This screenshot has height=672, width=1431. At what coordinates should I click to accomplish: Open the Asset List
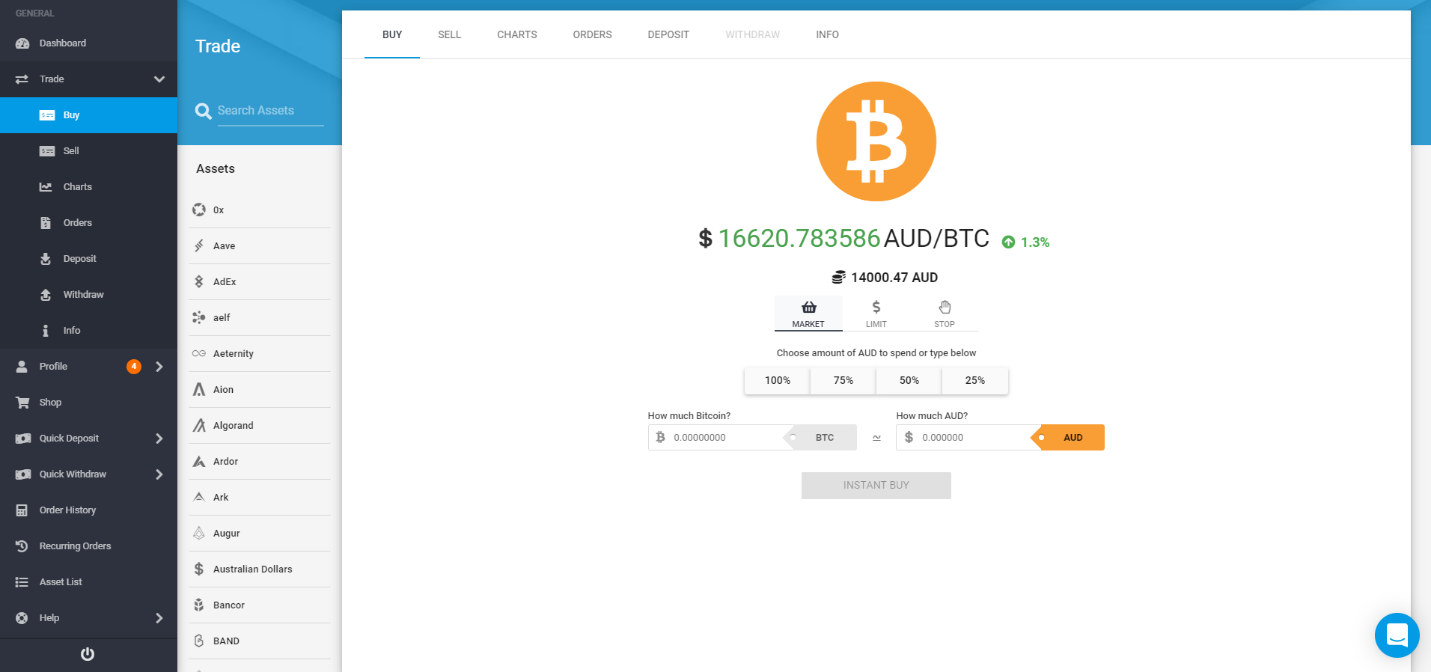88,582
